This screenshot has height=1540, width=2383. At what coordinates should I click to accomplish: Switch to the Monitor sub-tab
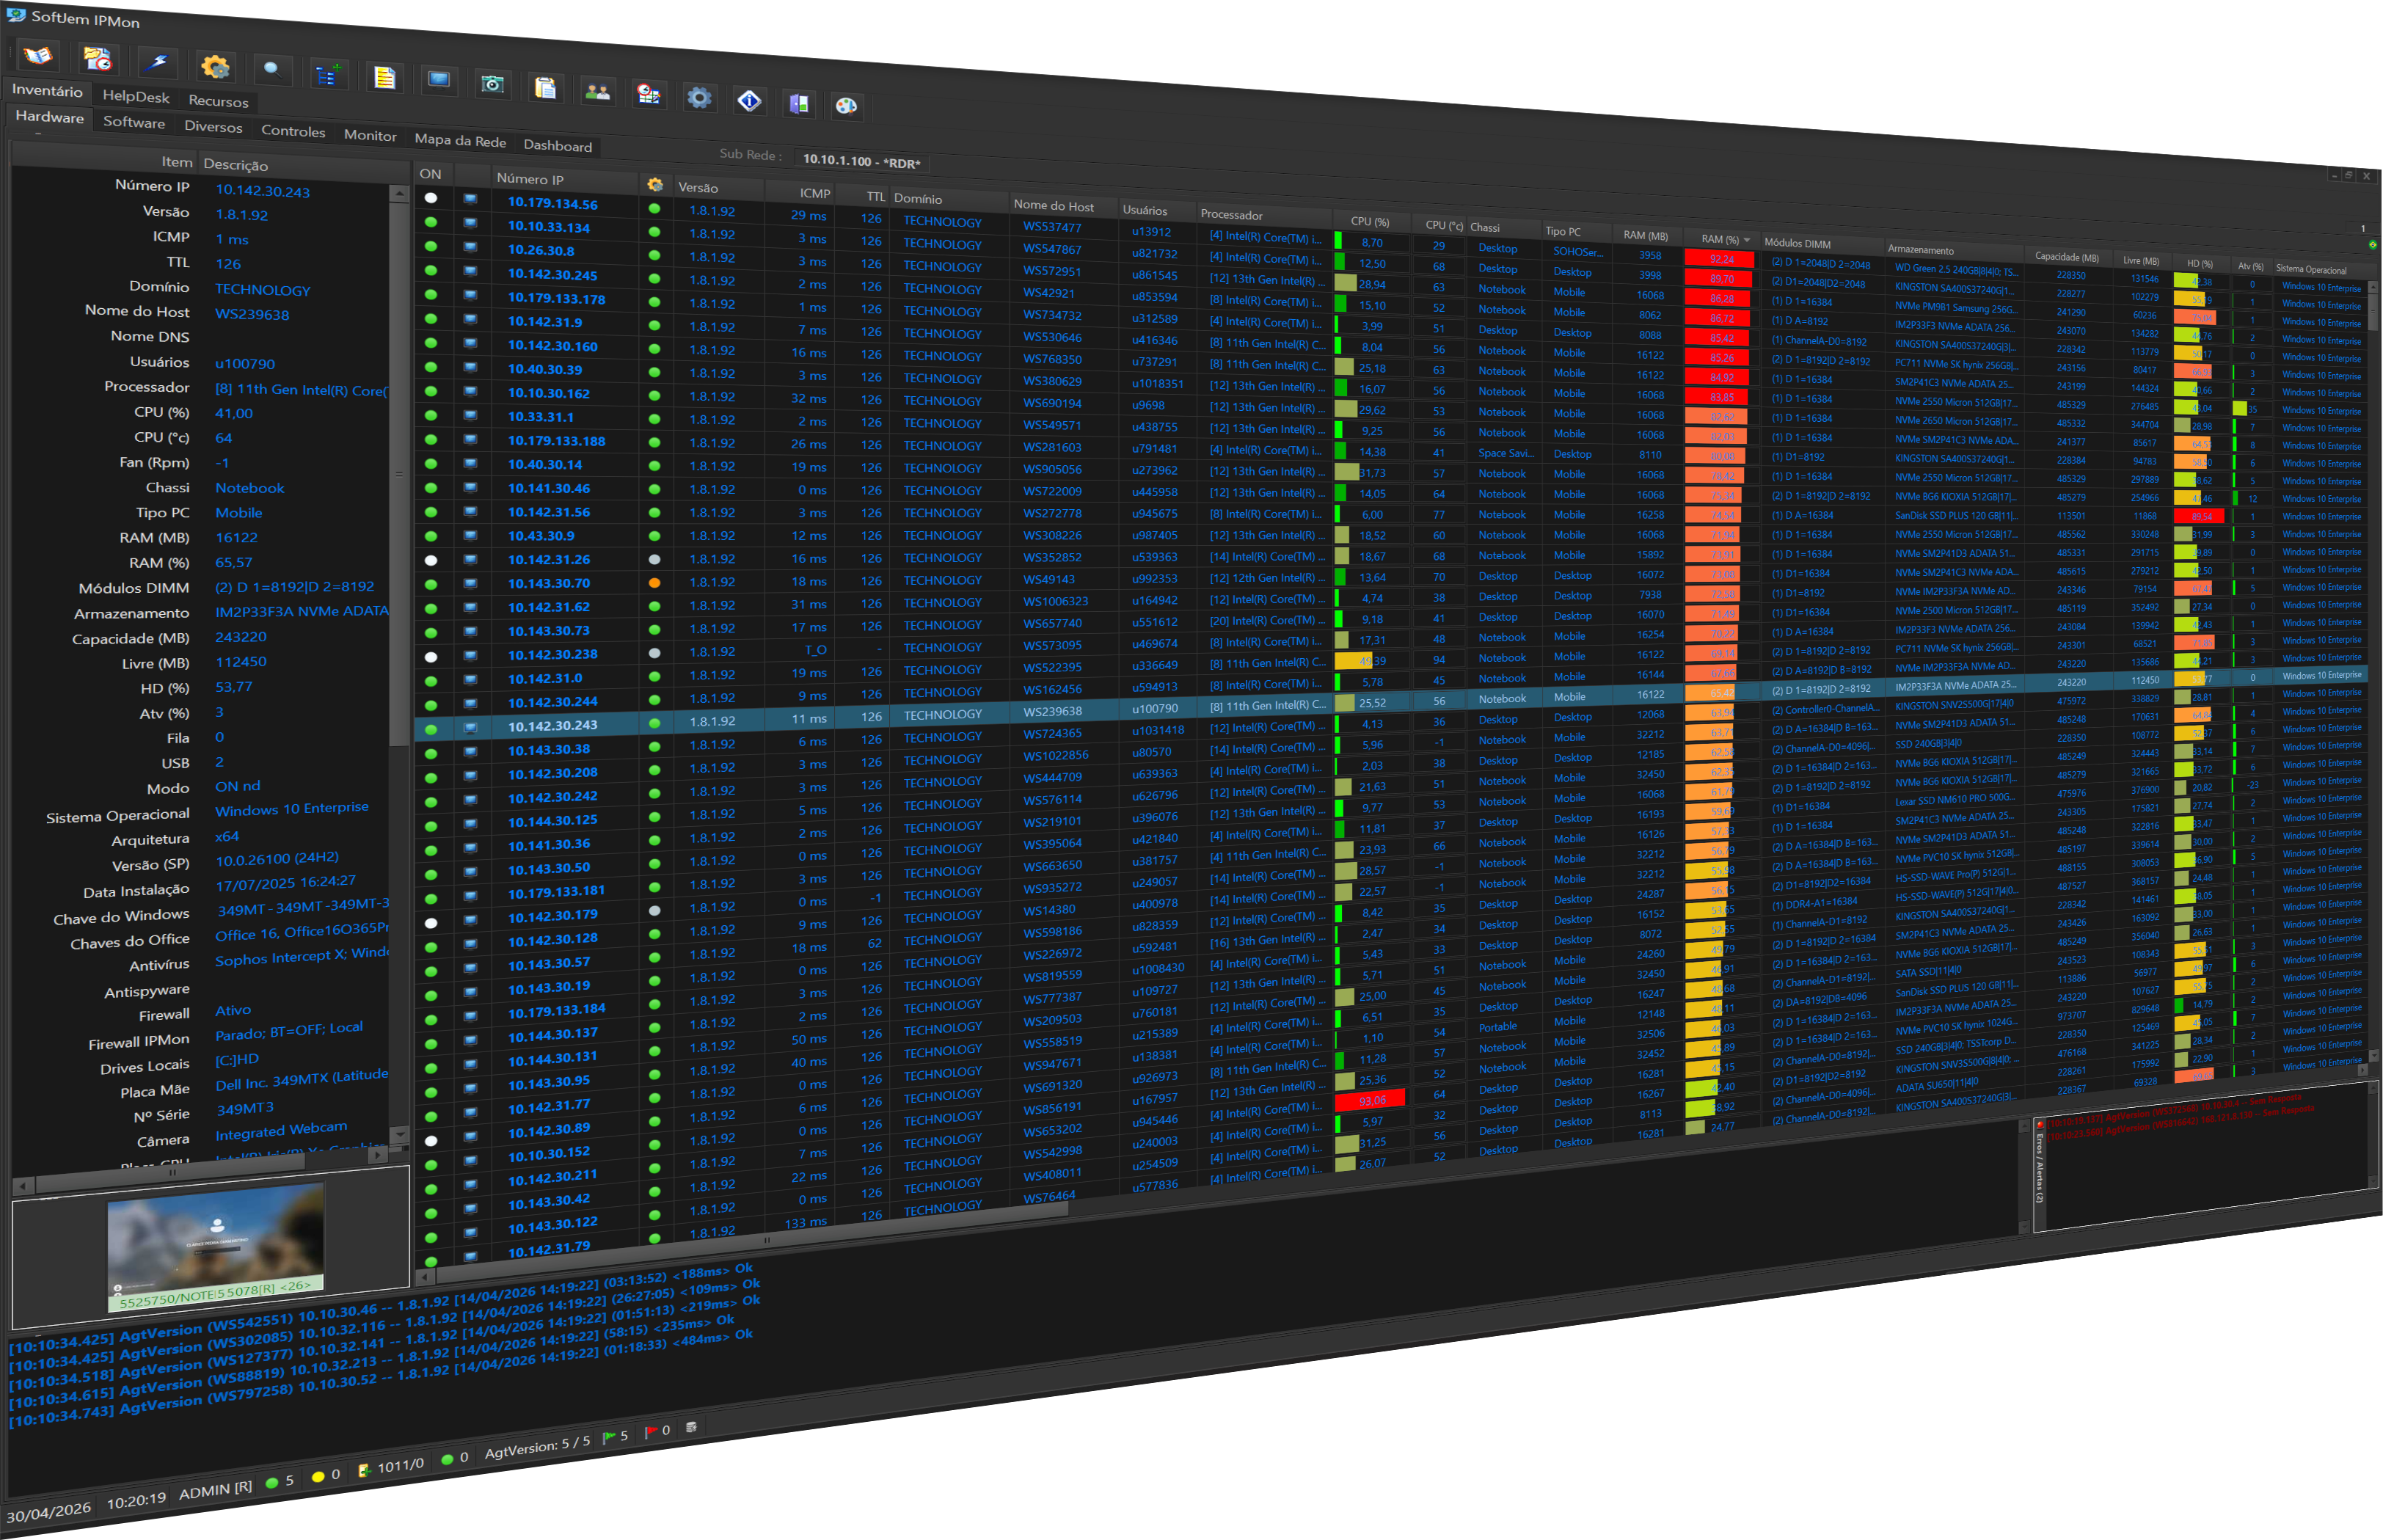pos(370,136)
